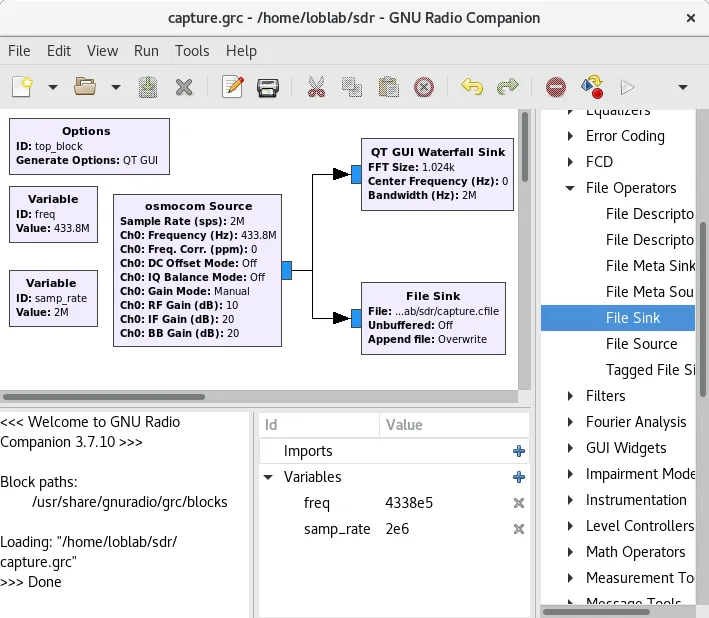This screenshot has width=709, height=618.
Task: Expand the Error Coding category
Action: pos(570,136)
